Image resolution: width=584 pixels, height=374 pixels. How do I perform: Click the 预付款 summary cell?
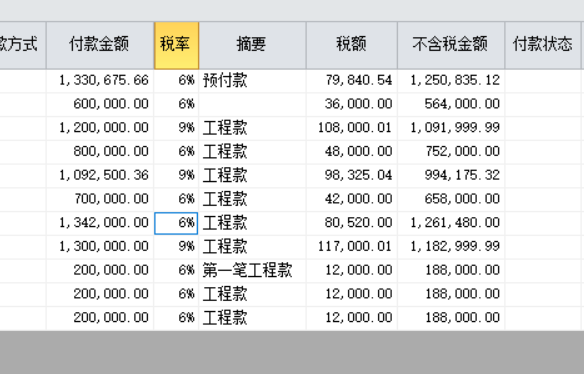253,80
